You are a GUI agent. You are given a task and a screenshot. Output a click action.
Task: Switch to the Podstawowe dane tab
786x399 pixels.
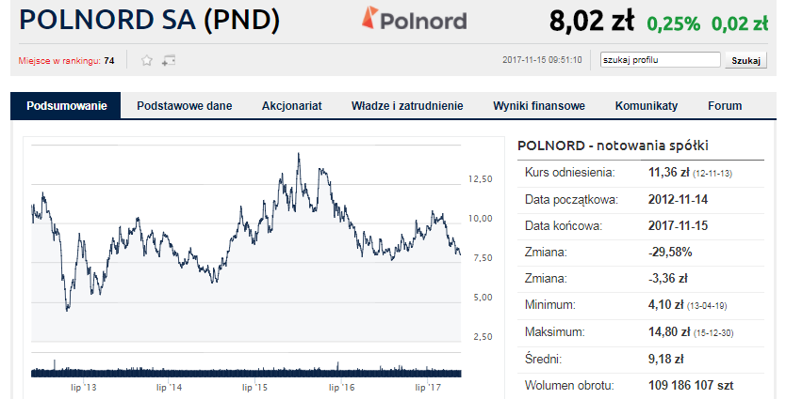[x=184, y=106]
